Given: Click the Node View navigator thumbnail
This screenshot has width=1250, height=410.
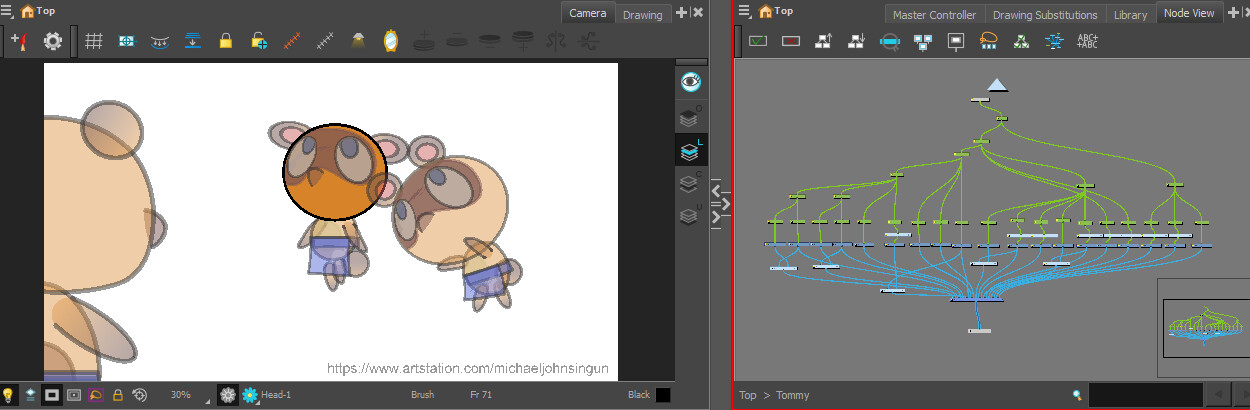Looking at the screenshot, I should coord(1206,327).
